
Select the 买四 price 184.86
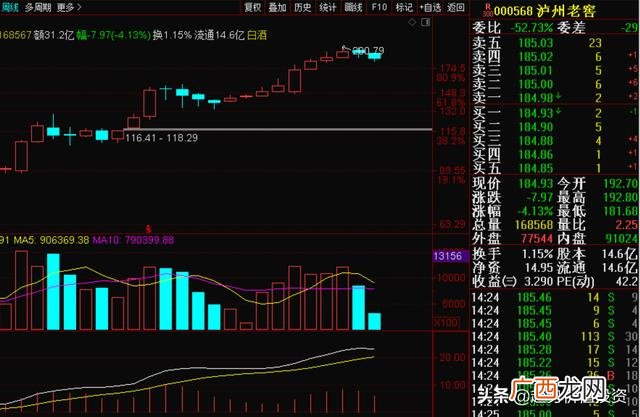[x=536, y=155]
